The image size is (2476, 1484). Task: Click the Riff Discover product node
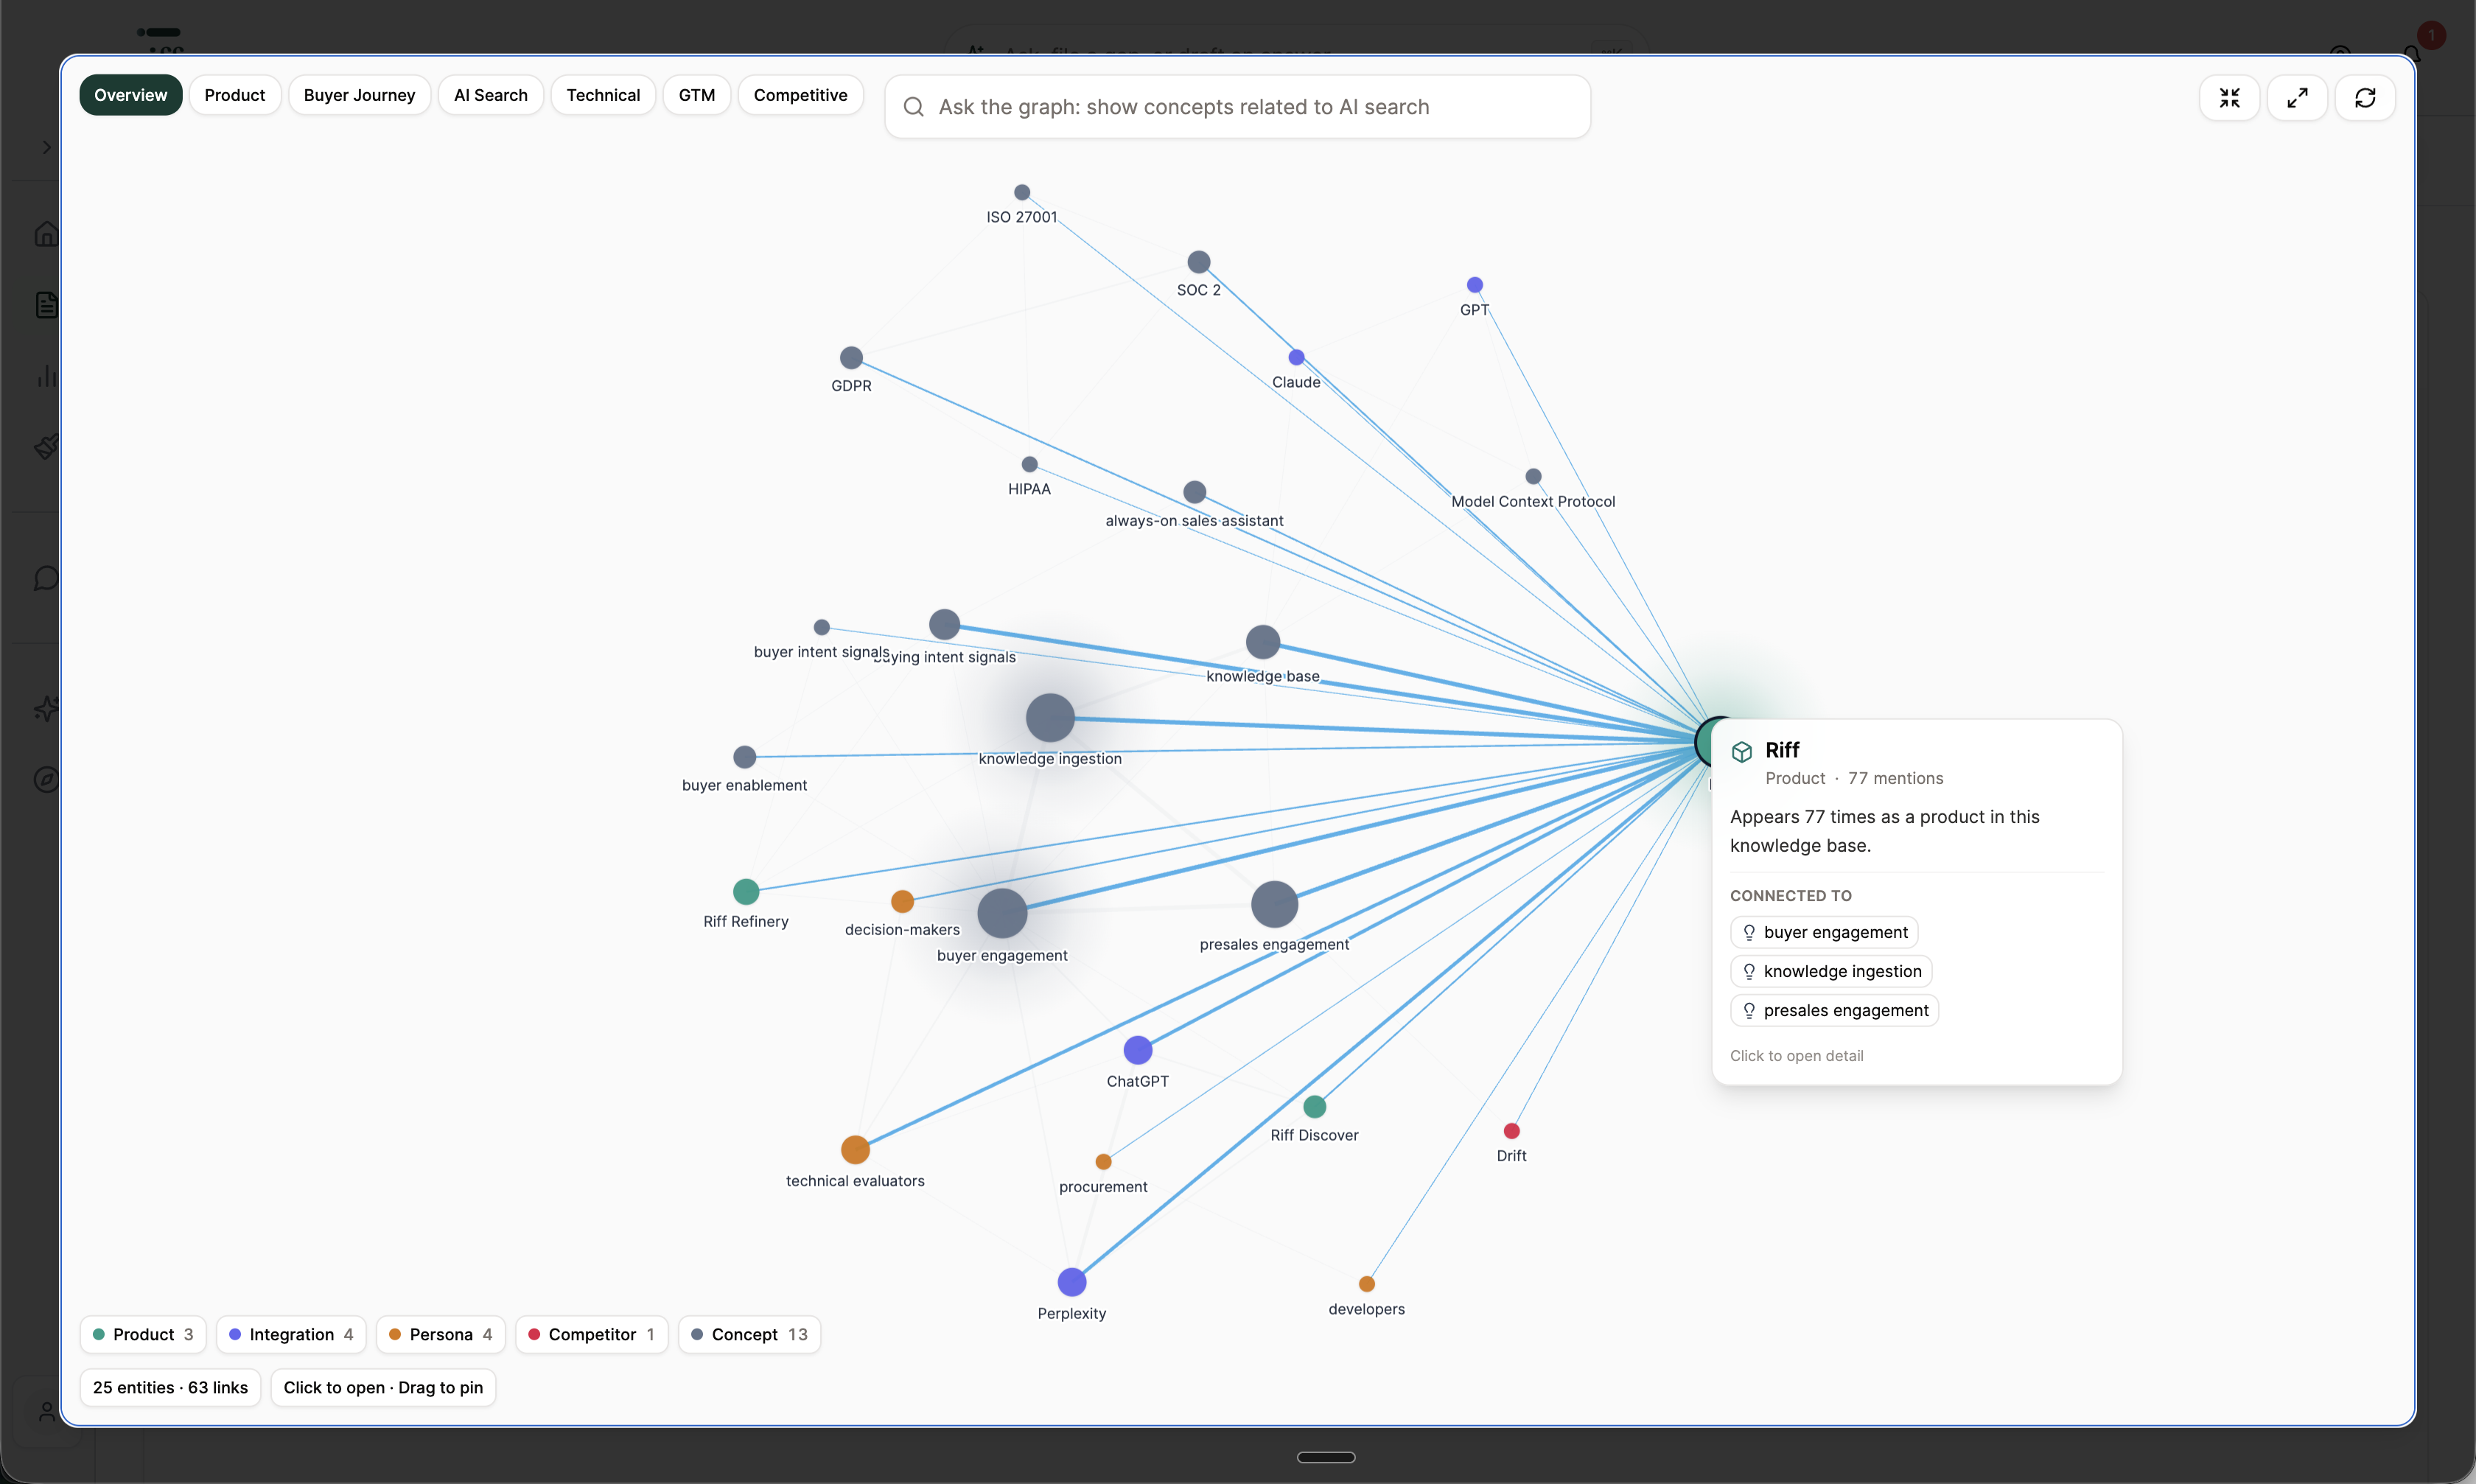(1315, 1107)
